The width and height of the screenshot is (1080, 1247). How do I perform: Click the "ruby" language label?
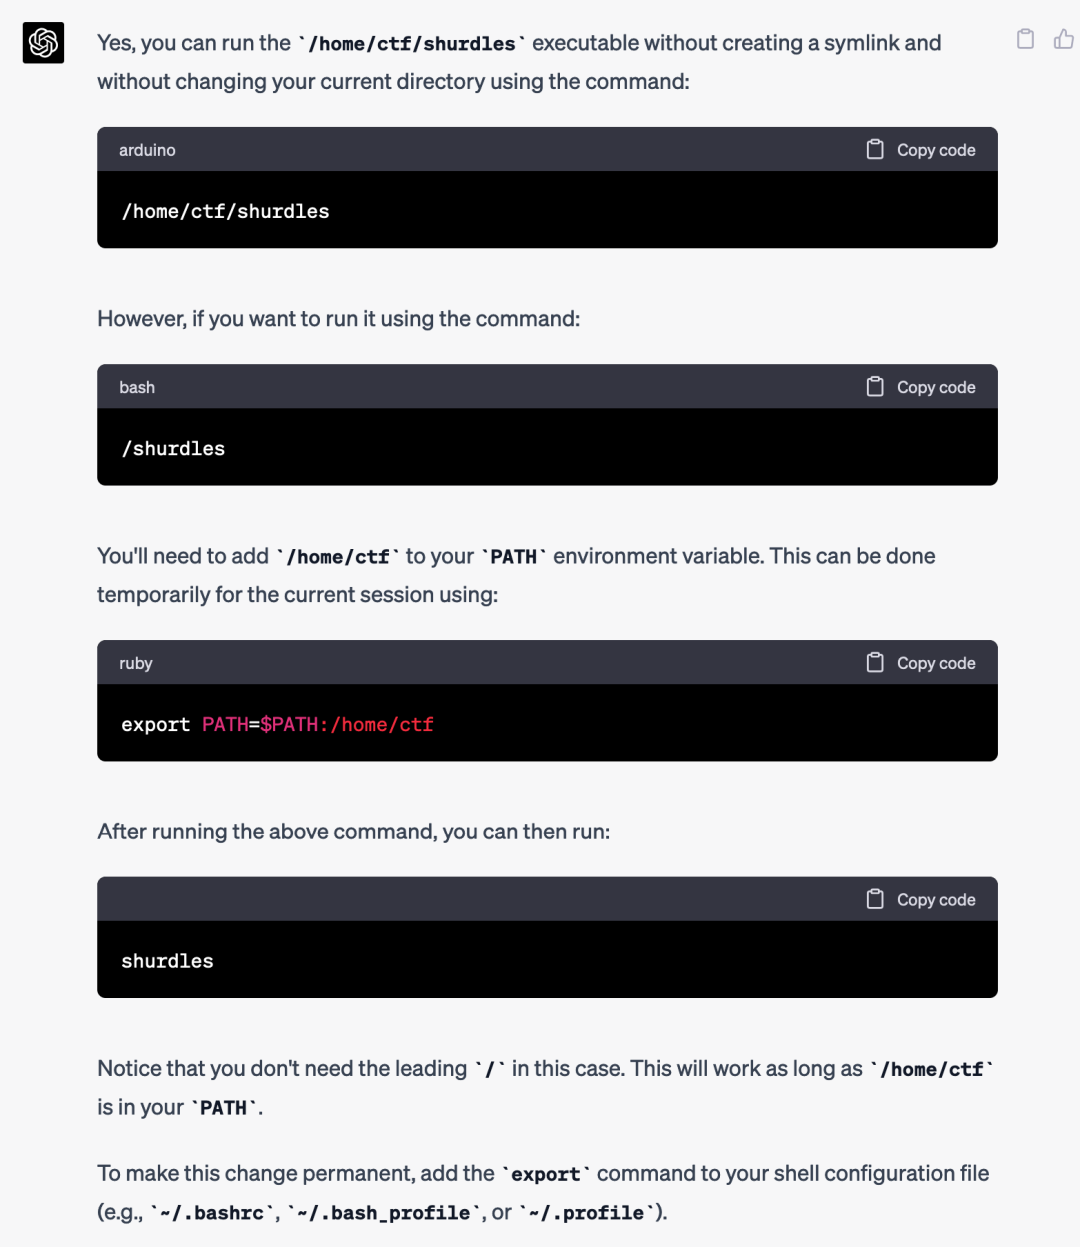tap(136, 663)
